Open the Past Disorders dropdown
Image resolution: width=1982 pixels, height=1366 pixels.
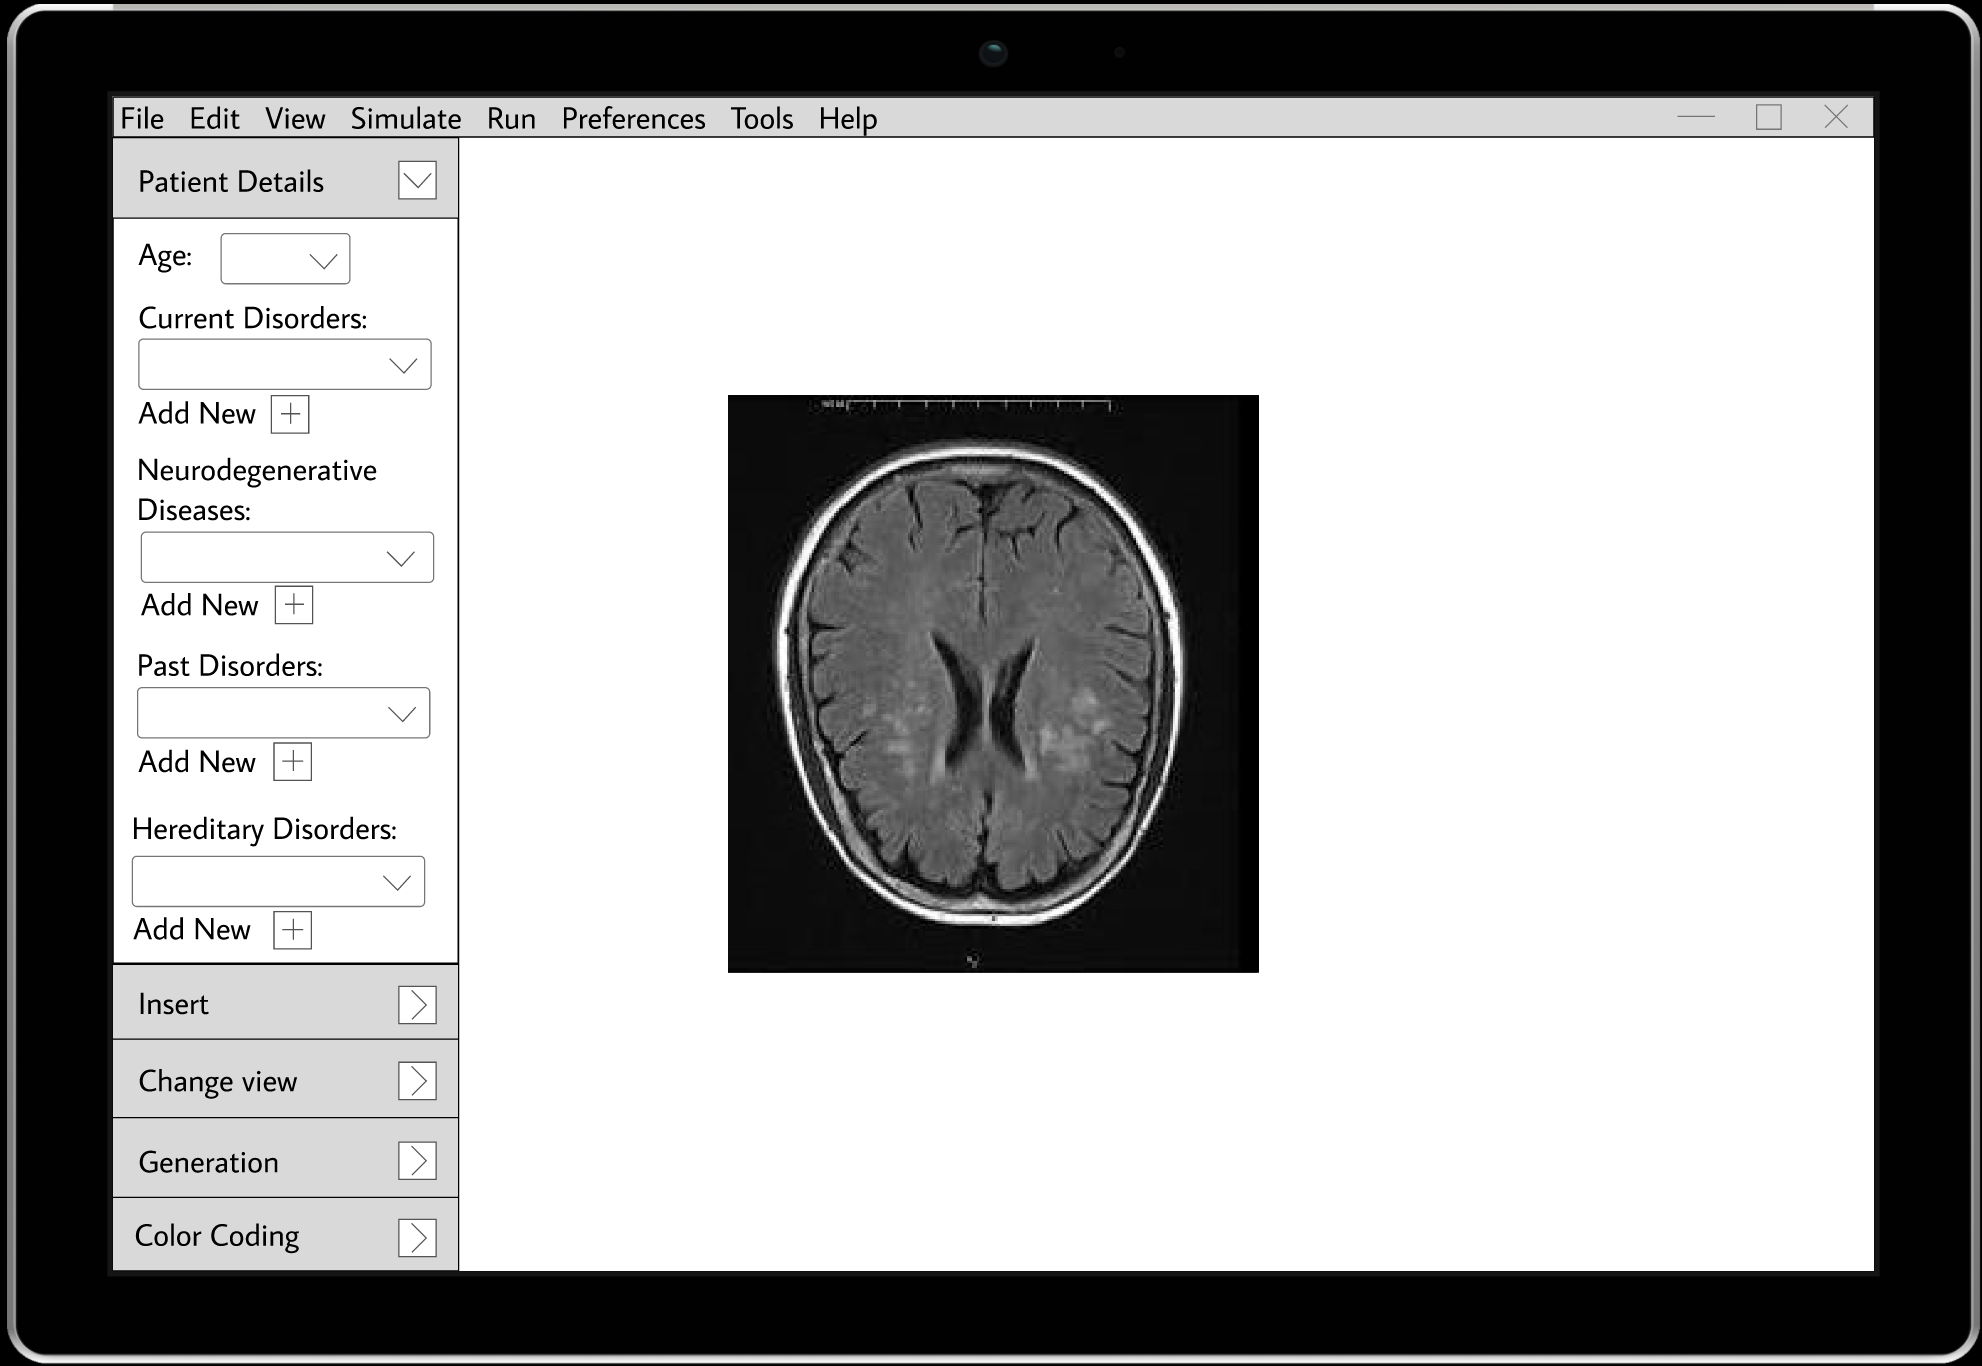pyautogui.click(x=284, y=713)
